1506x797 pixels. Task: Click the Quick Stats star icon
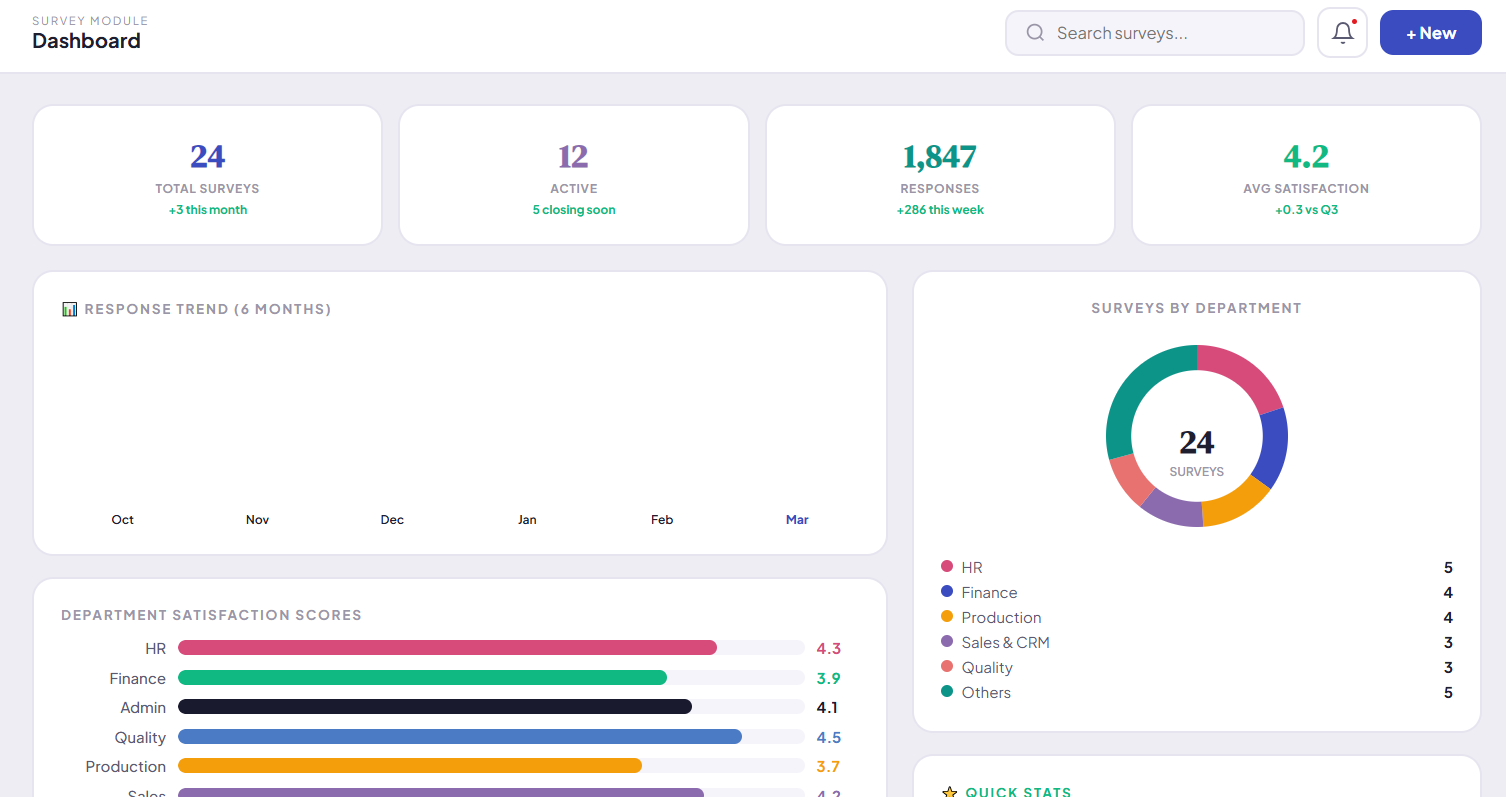(949, 792)
